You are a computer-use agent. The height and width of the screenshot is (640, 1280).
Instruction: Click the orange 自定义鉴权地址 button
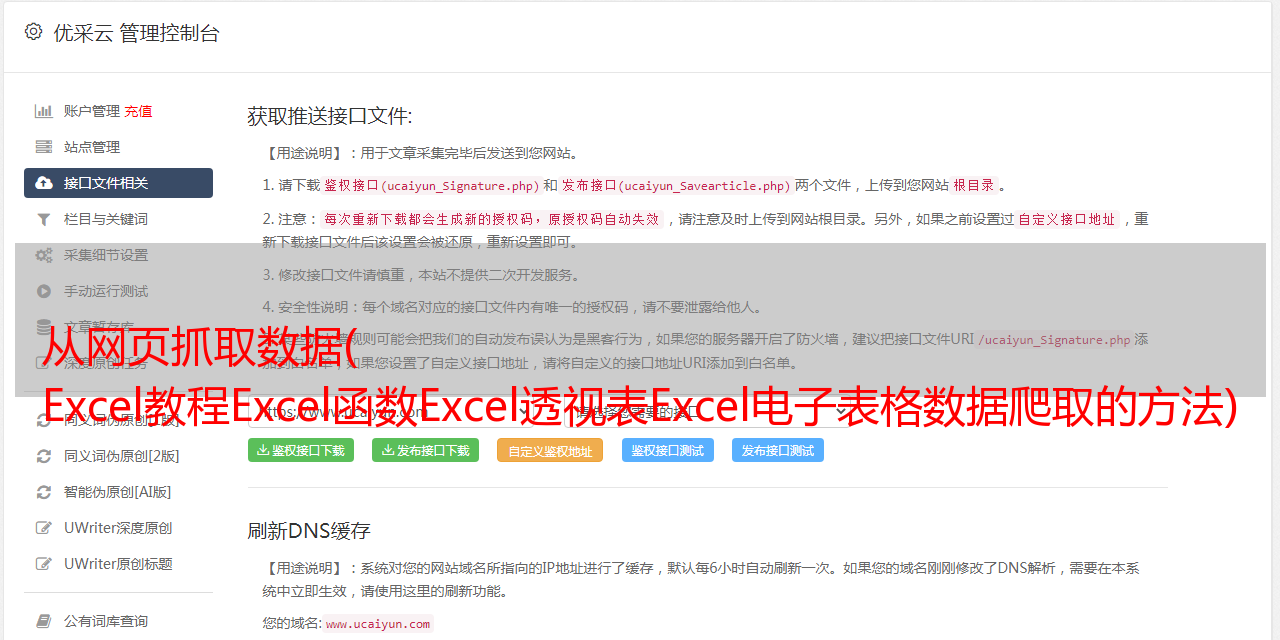point(550,450)
